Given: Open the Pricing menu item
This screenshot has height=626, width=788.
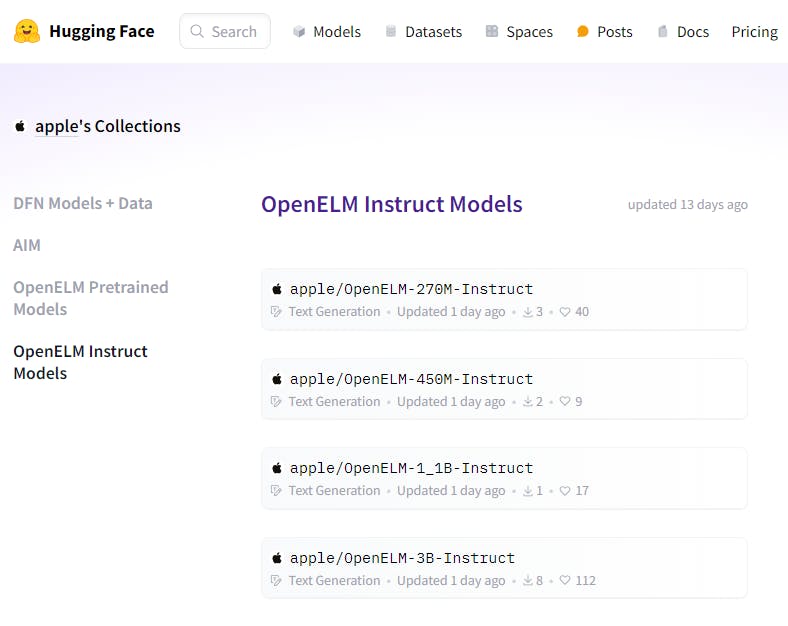Looking at the screenshot, I should tap(754, 31).
